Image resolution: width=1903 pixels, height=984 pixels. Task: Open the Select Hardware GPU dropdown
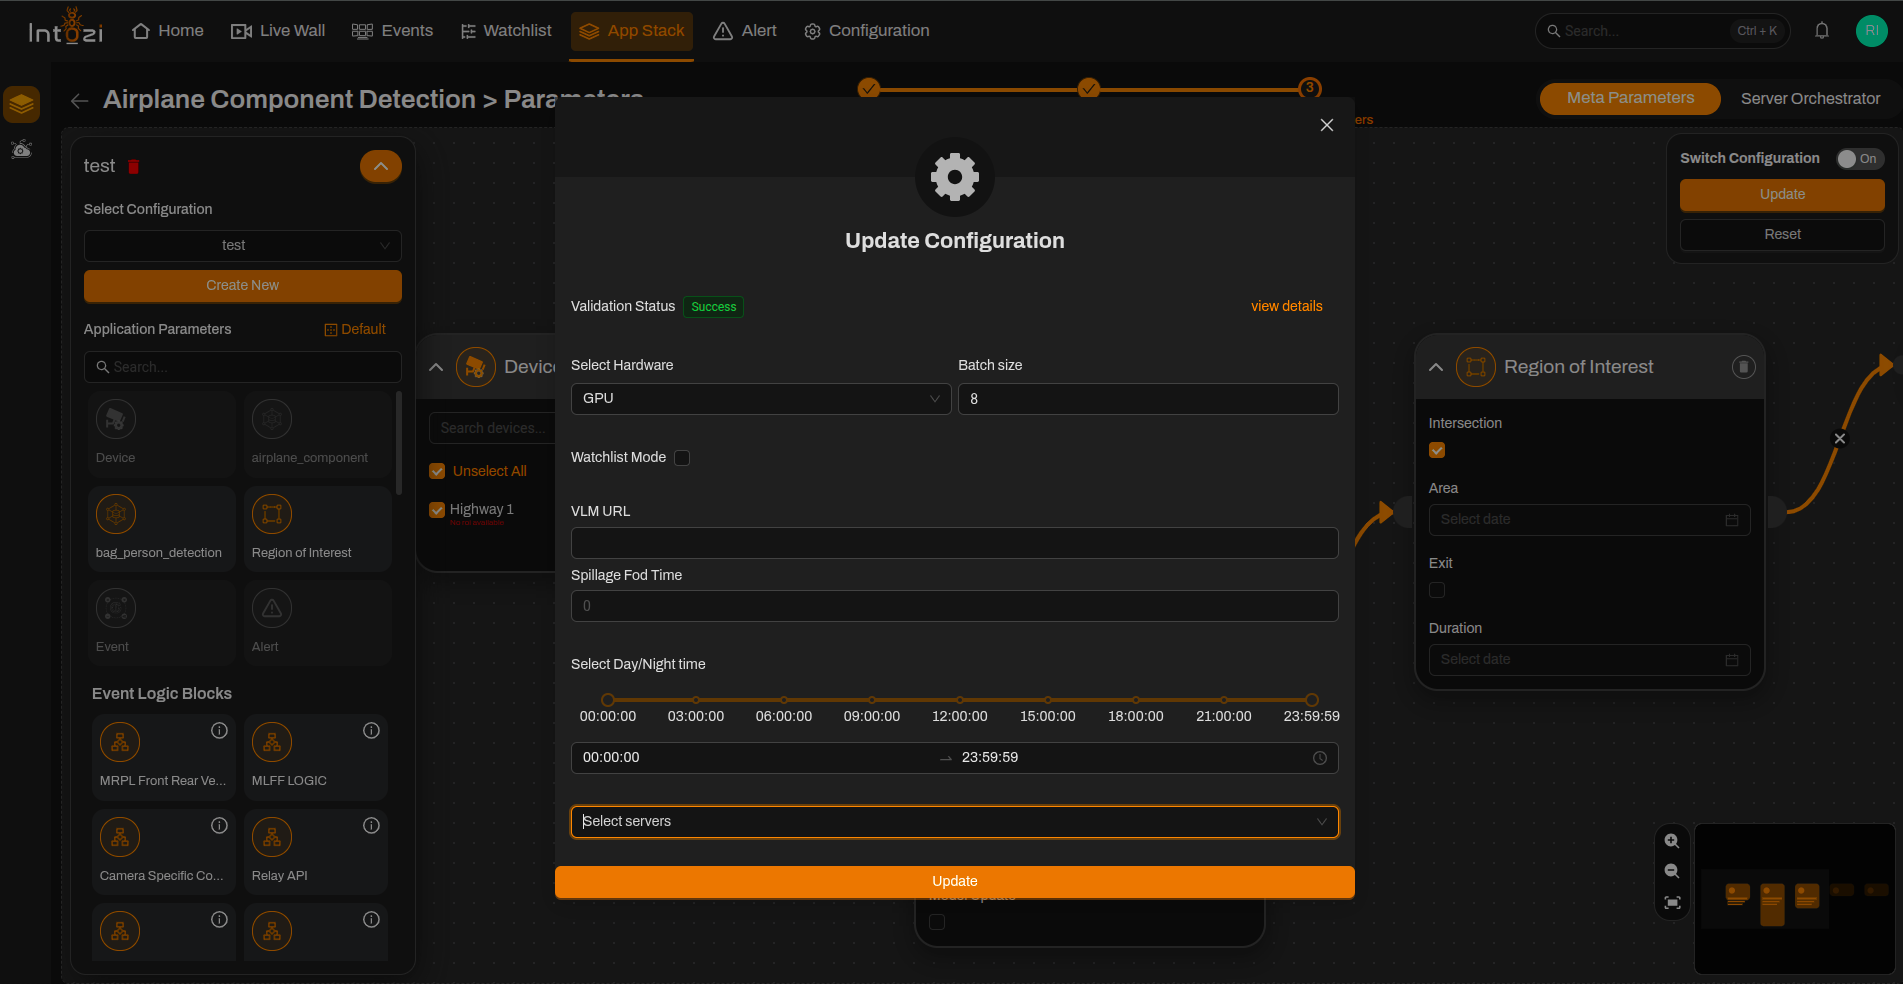tap(761, 399)
